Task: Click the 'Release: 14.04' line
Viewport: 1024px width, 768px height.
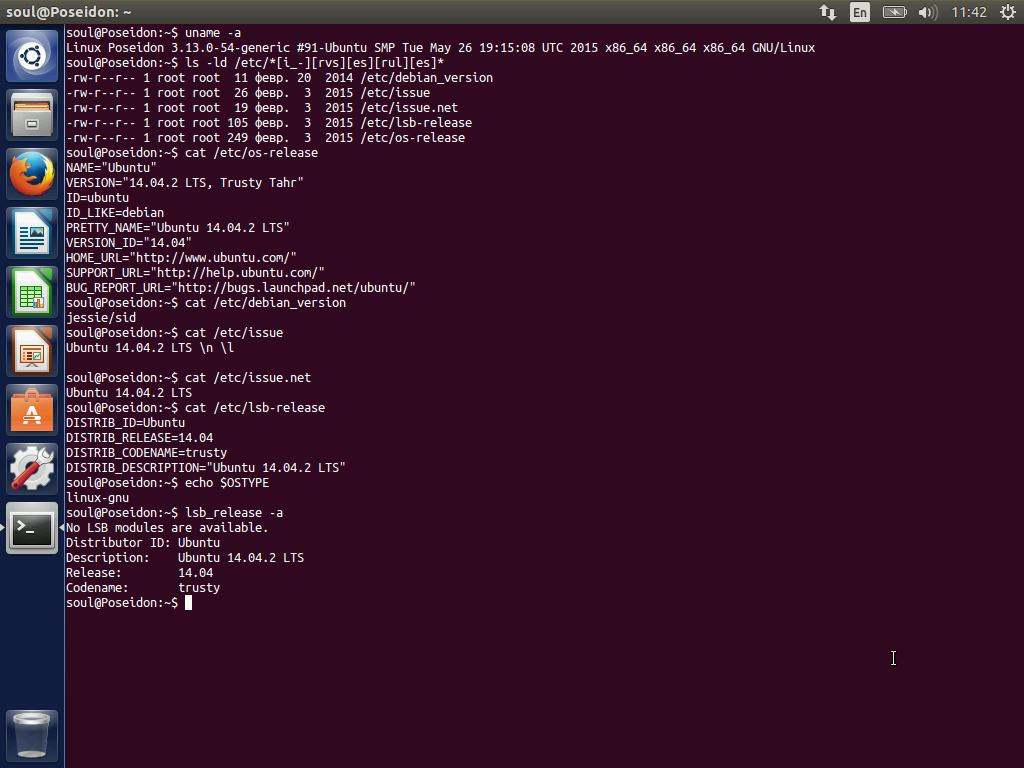Action: tap(140, 573)
